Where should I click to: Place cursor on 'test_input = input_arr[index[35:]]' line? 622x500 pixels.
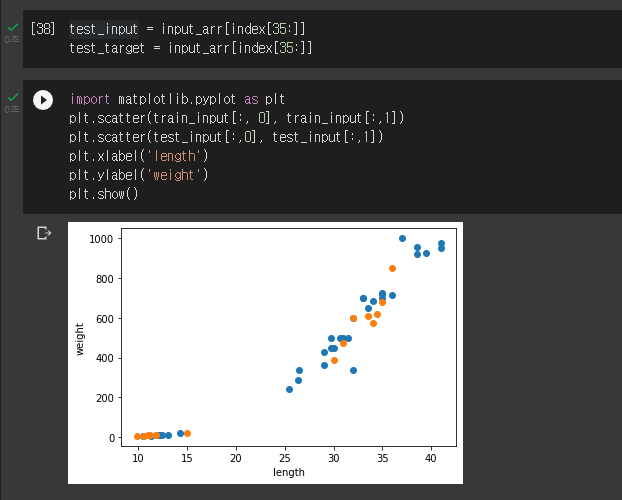[187, 29]
